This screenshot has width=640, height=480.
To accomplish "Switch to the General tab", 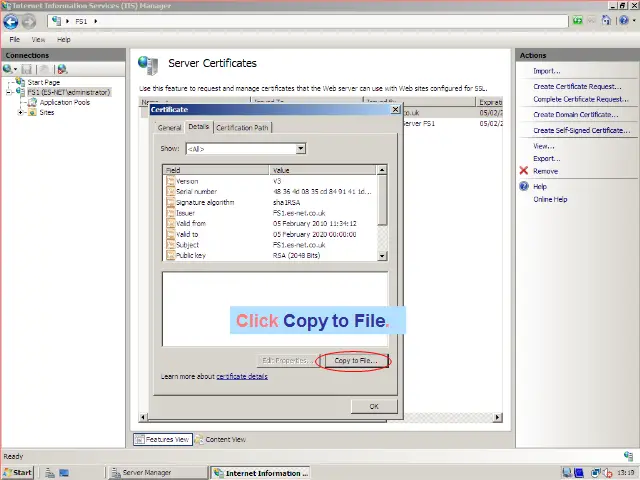I will 169,128.
